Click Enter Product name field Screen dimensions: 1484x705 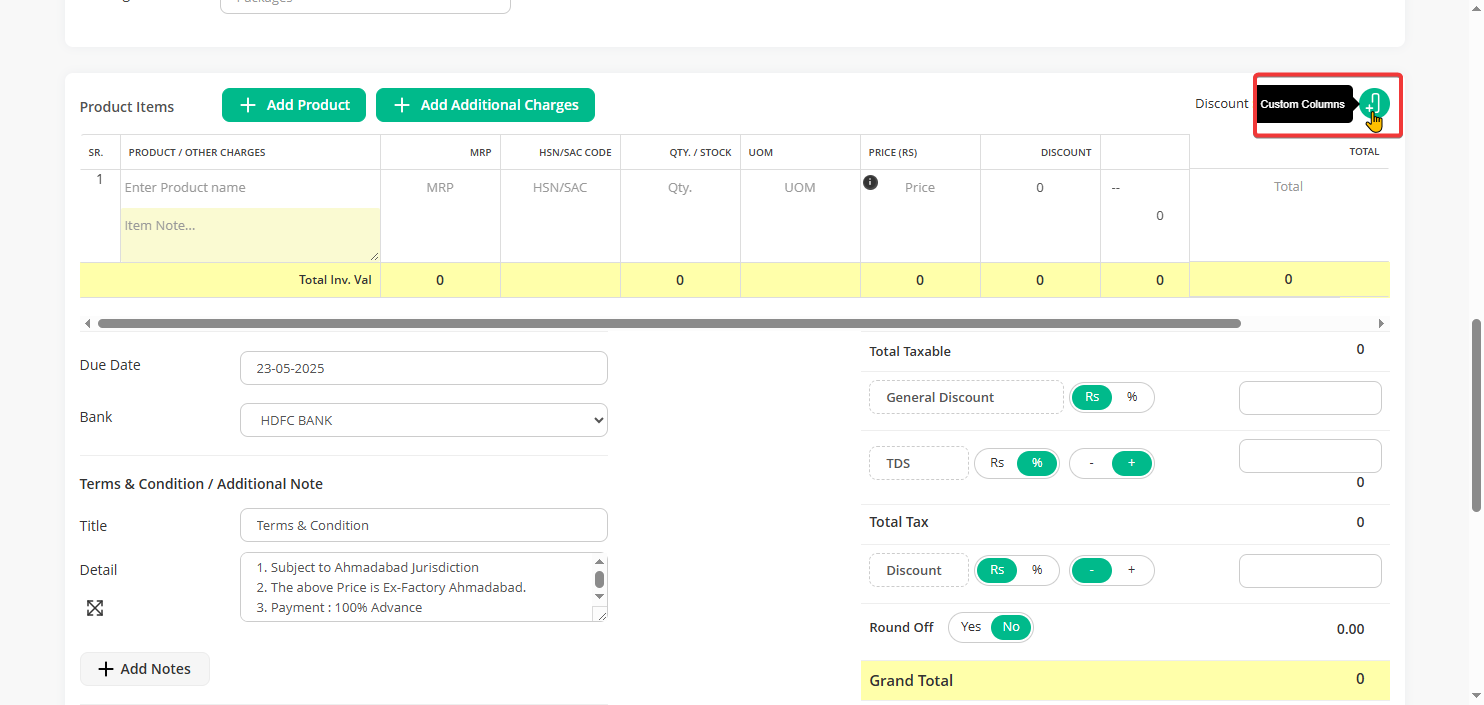pos(249,188)
